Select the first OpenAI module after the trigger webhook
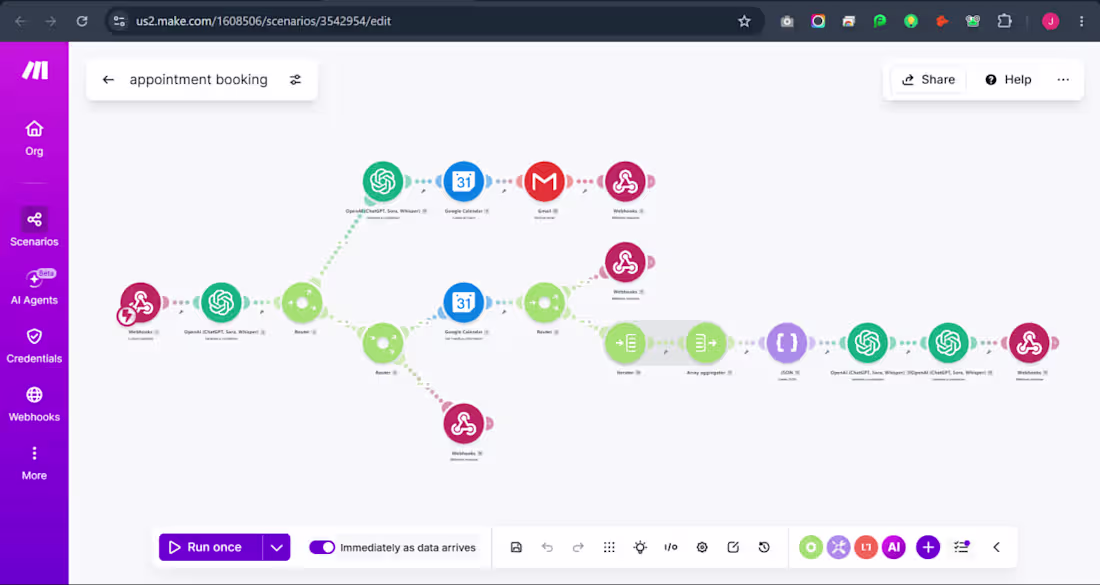 point(221,303)
